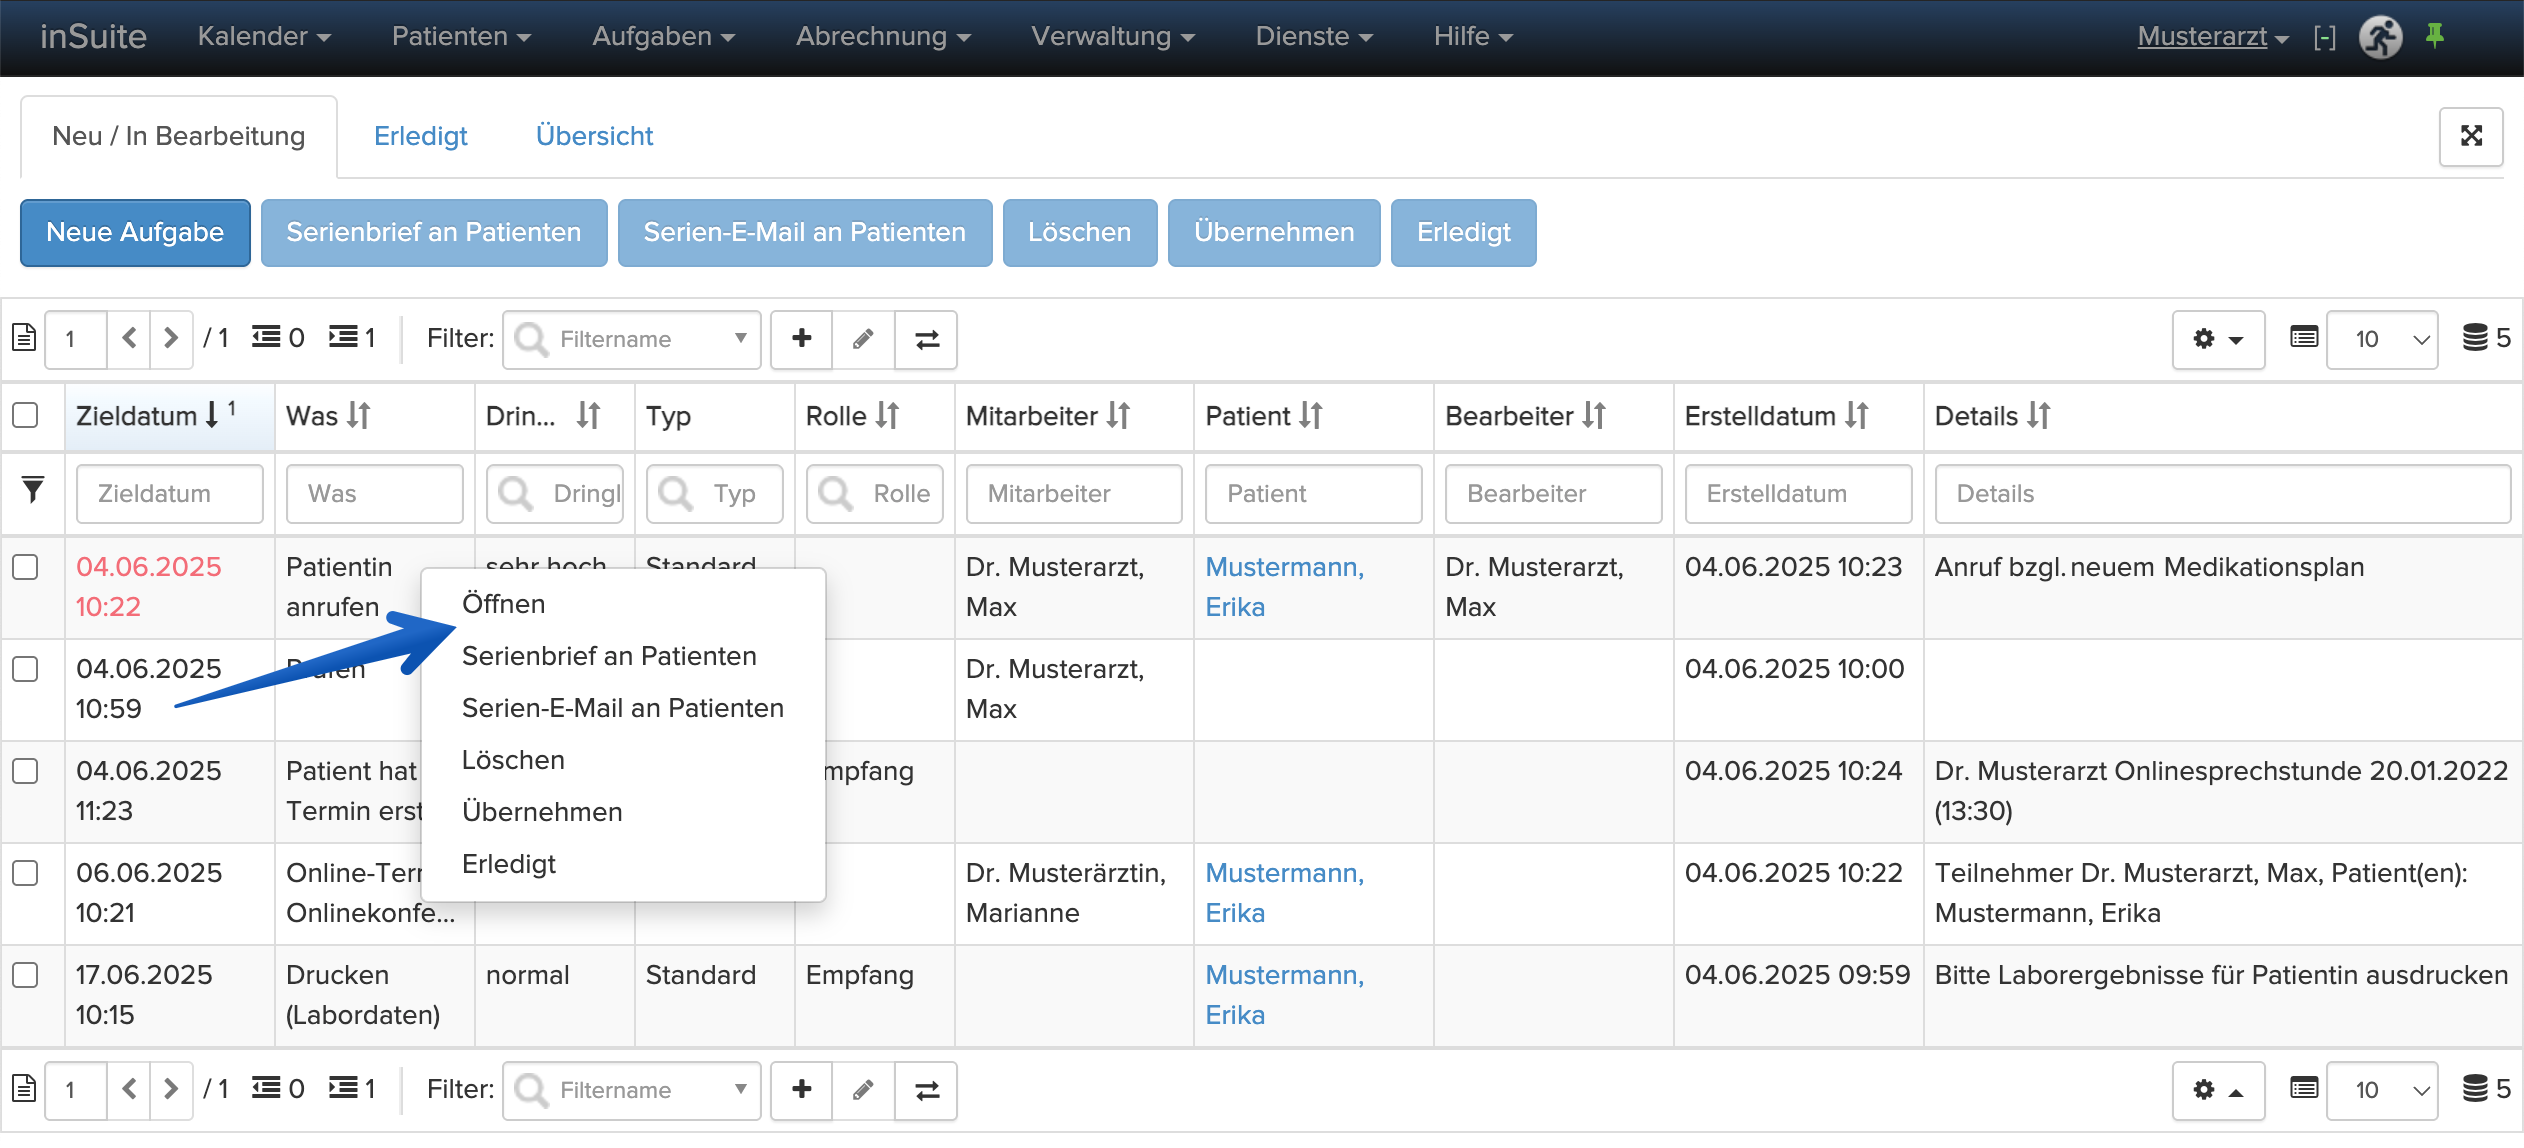Choose Öffnen in the context menu

(503, 604)
